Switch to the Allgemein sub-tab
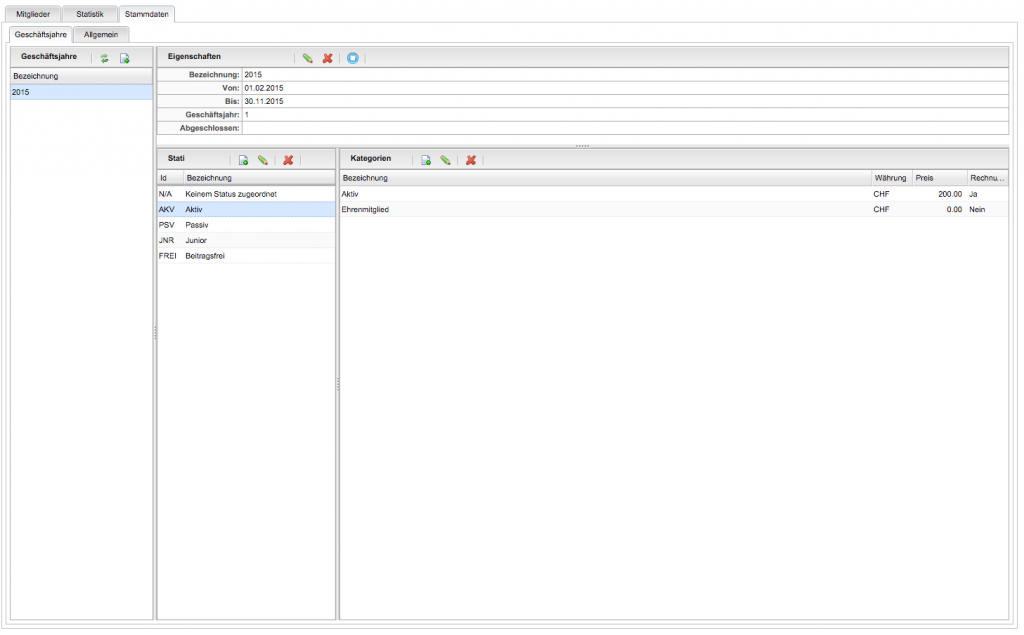The image size is (1024, 635). (101, 35)
